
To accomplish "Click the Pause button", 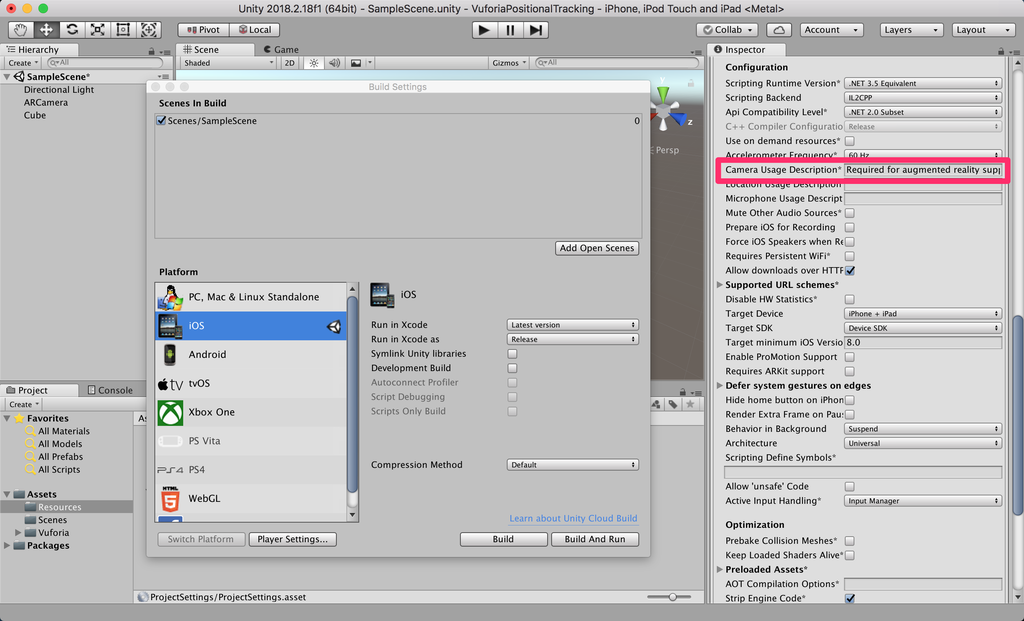I will [x=510, y=29].
